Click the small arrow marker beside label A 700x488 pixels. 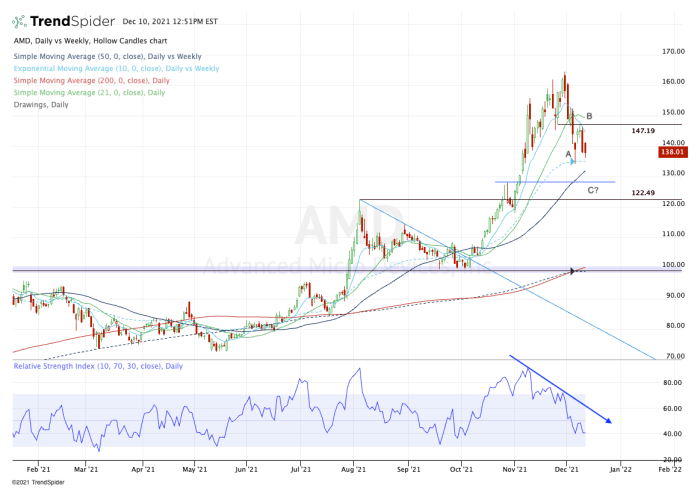tap(574, 161)
